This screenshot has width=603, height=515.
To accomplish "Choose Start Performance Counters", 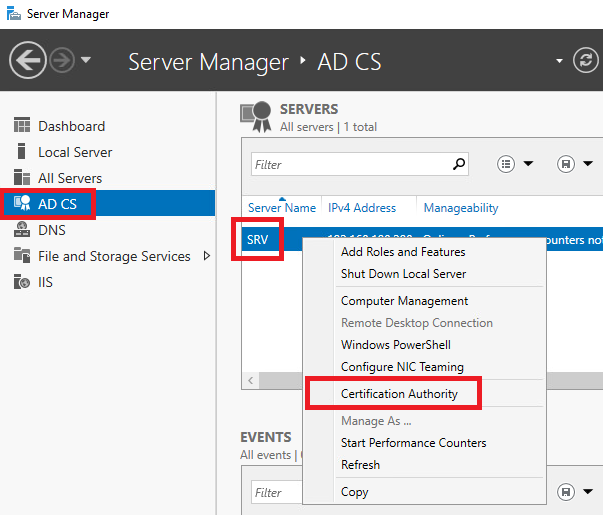I will click(413, 443).
